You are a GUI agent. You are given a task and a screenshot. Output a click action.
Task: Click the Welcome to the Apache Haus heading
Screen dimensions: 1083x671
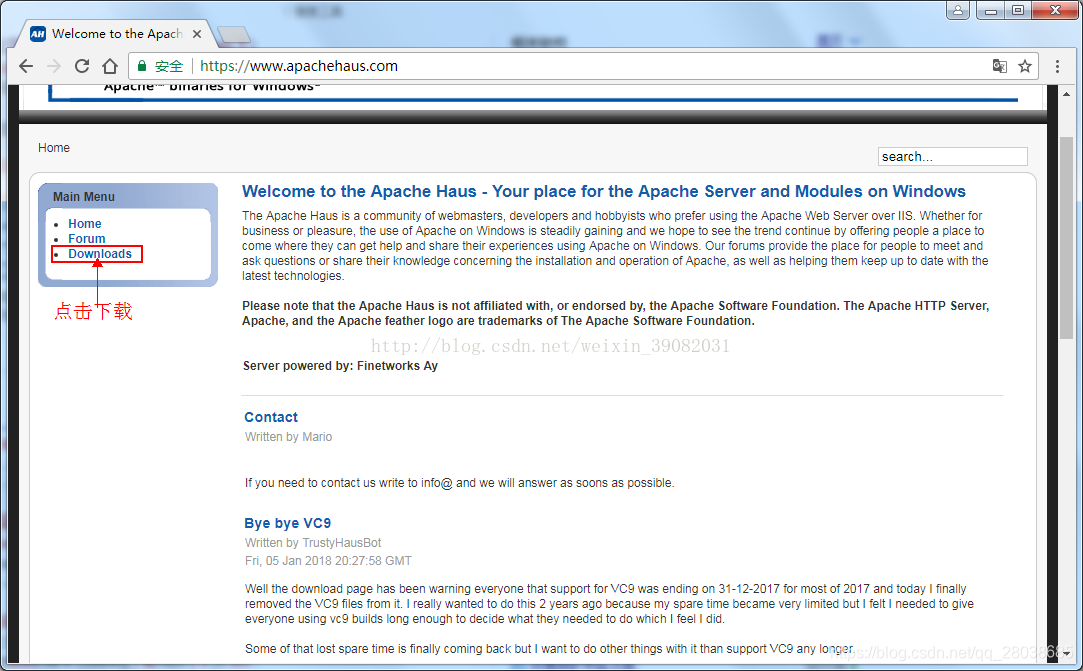(604, 191)
